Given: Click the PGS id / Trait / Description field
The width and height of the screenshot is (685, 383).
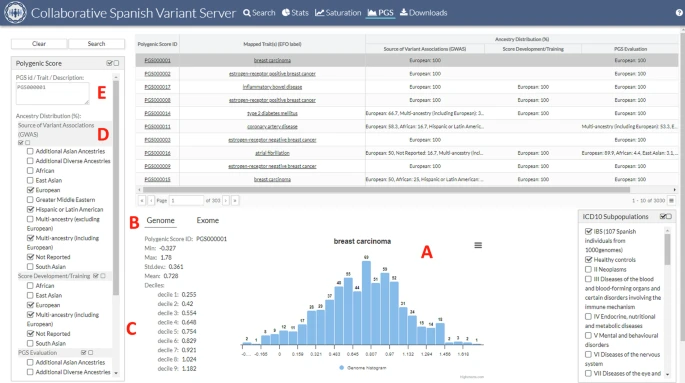Looking at the screenshot, I should (x=52, y=93).
